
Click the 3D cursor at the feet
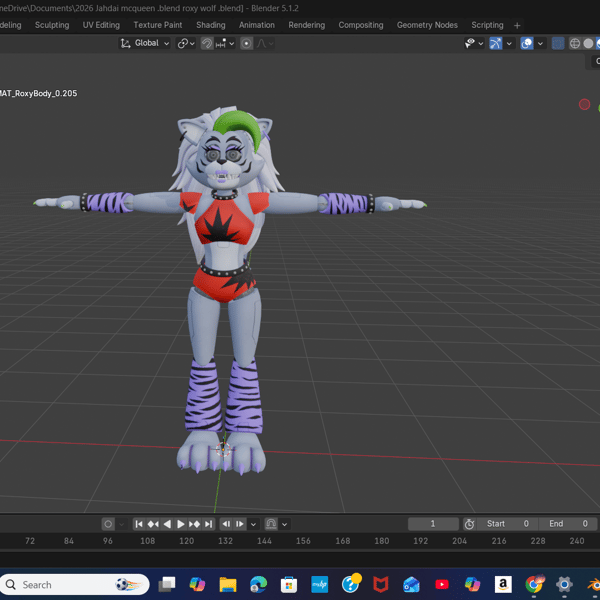[223, 449]
